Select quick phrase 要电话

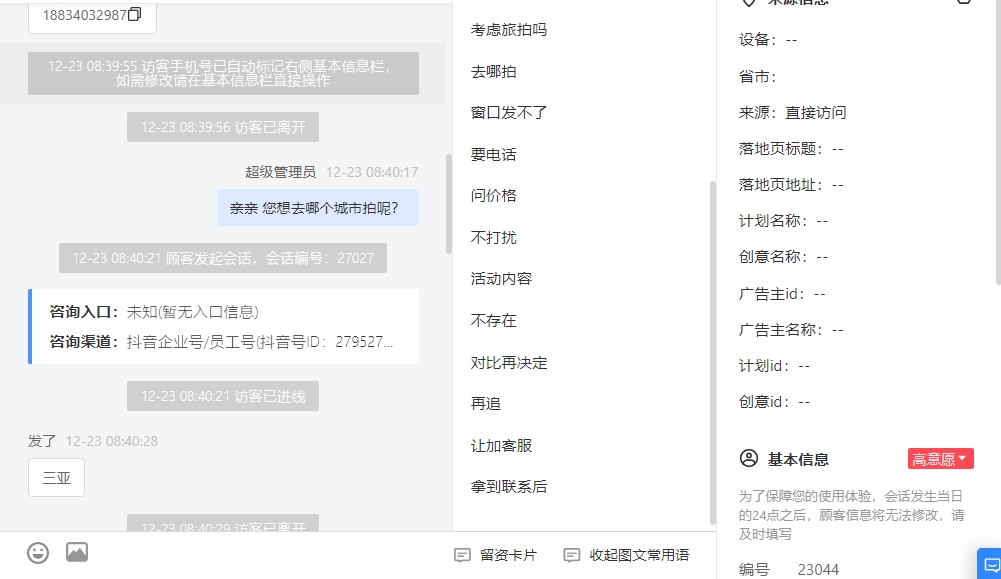pyautogui.click(x=493, y=154)
